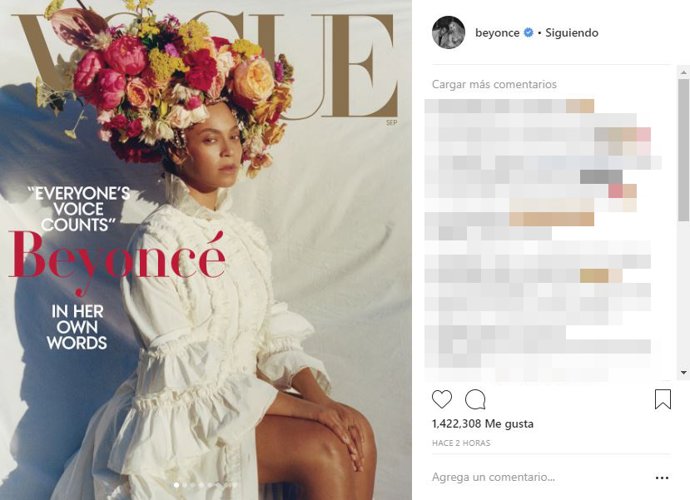Toggle the Siguiendo following button
Screen dimensions: 690x500
click(x=572, y=33)
